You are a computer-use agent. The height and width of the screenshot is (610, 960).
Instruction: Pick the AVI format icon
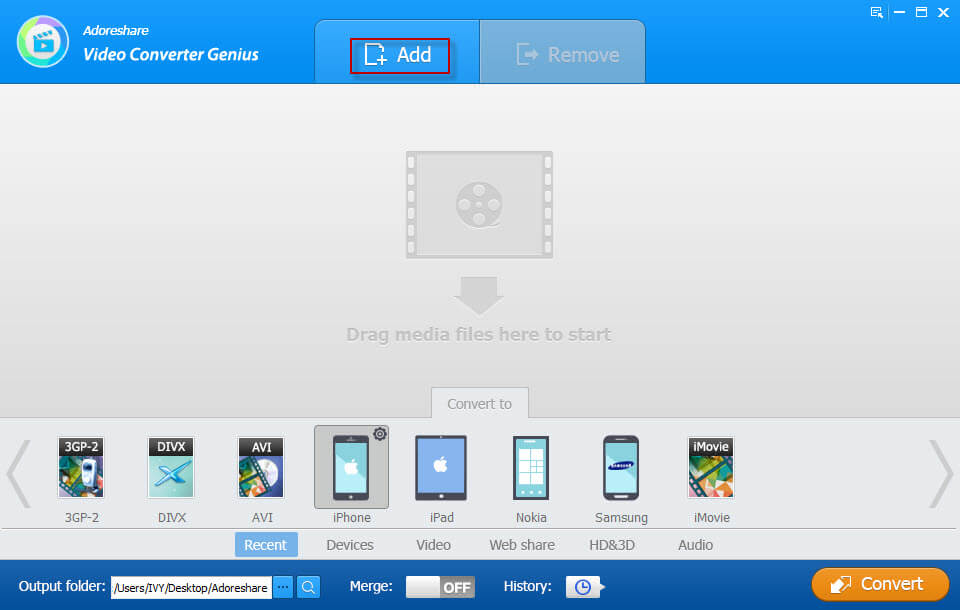click(261, 468)
